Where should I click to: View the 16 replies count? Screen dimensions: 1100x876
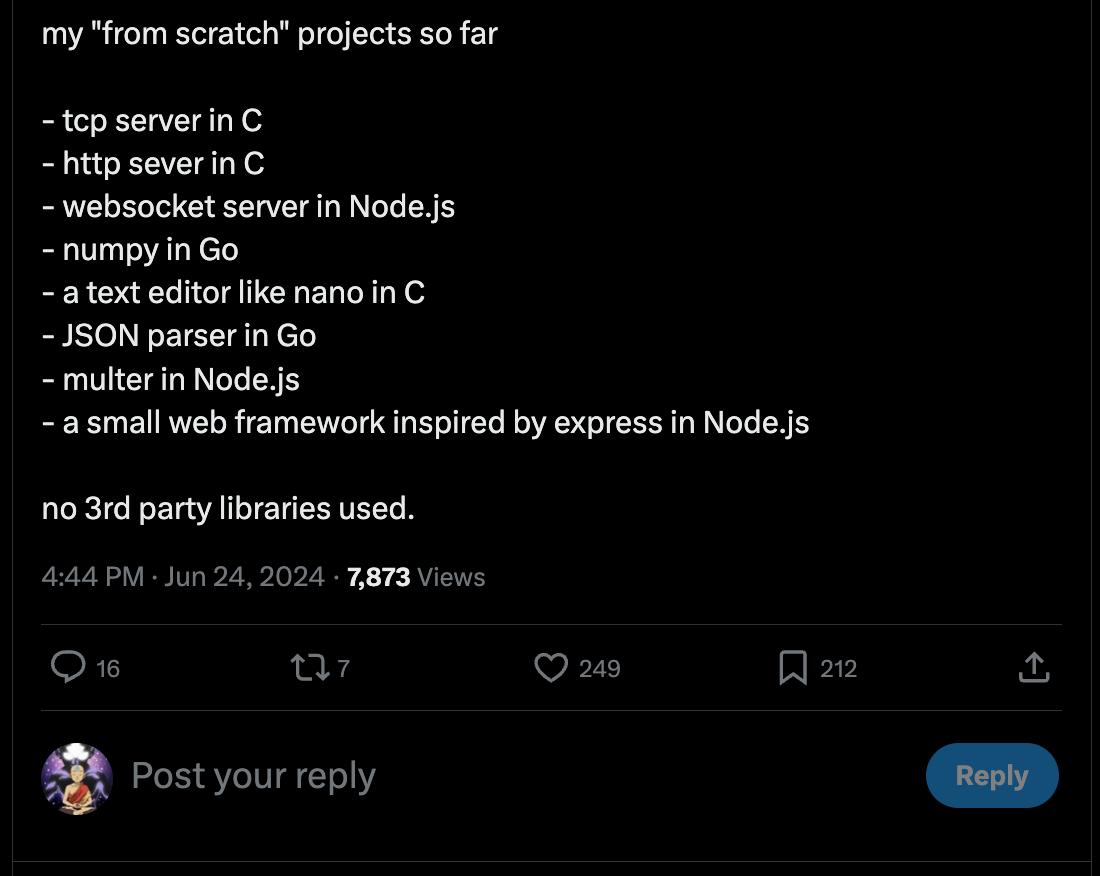[x=106, y=669]
